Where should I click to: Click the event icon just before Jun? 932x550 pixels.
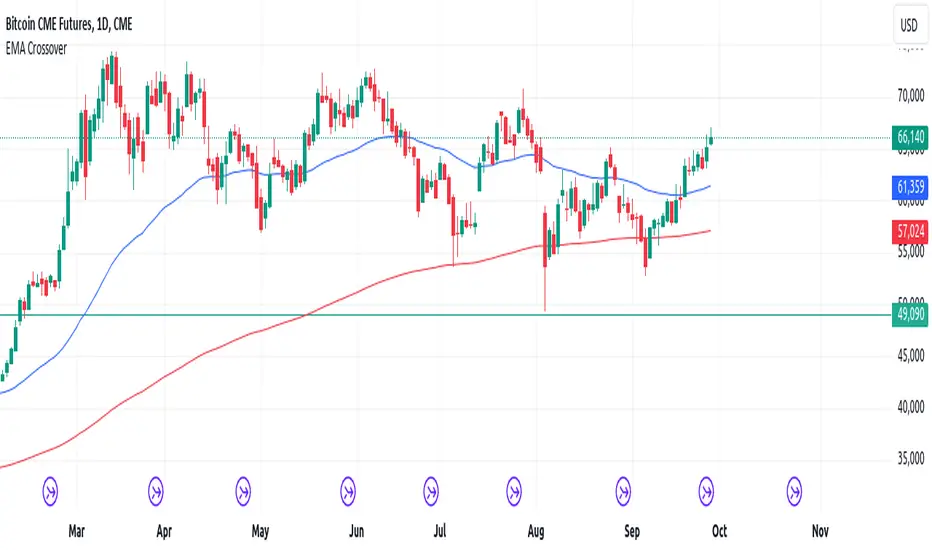(x=348, y=492)
